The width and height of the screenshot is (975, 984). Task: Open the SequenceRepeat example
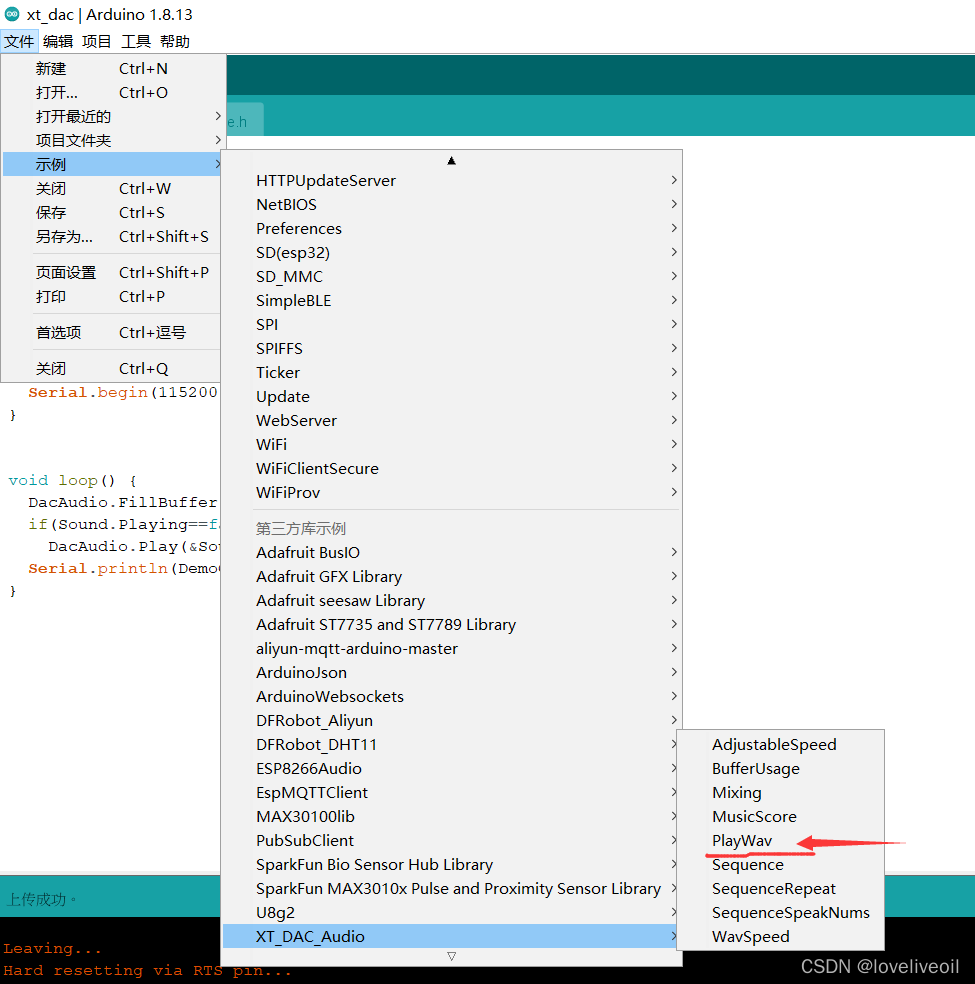coord(781,889)
